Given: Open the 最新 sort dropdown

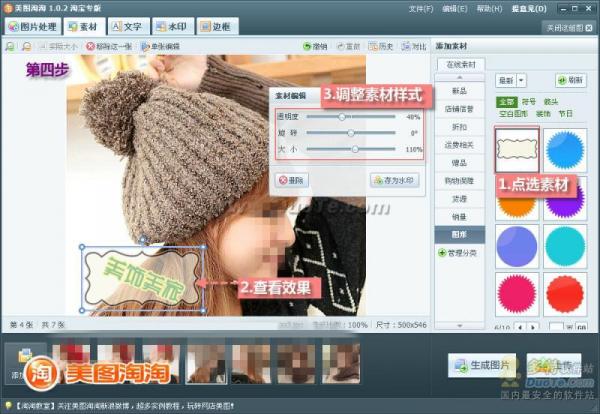Looking at the screenshot, I should [x=510, y=81].
